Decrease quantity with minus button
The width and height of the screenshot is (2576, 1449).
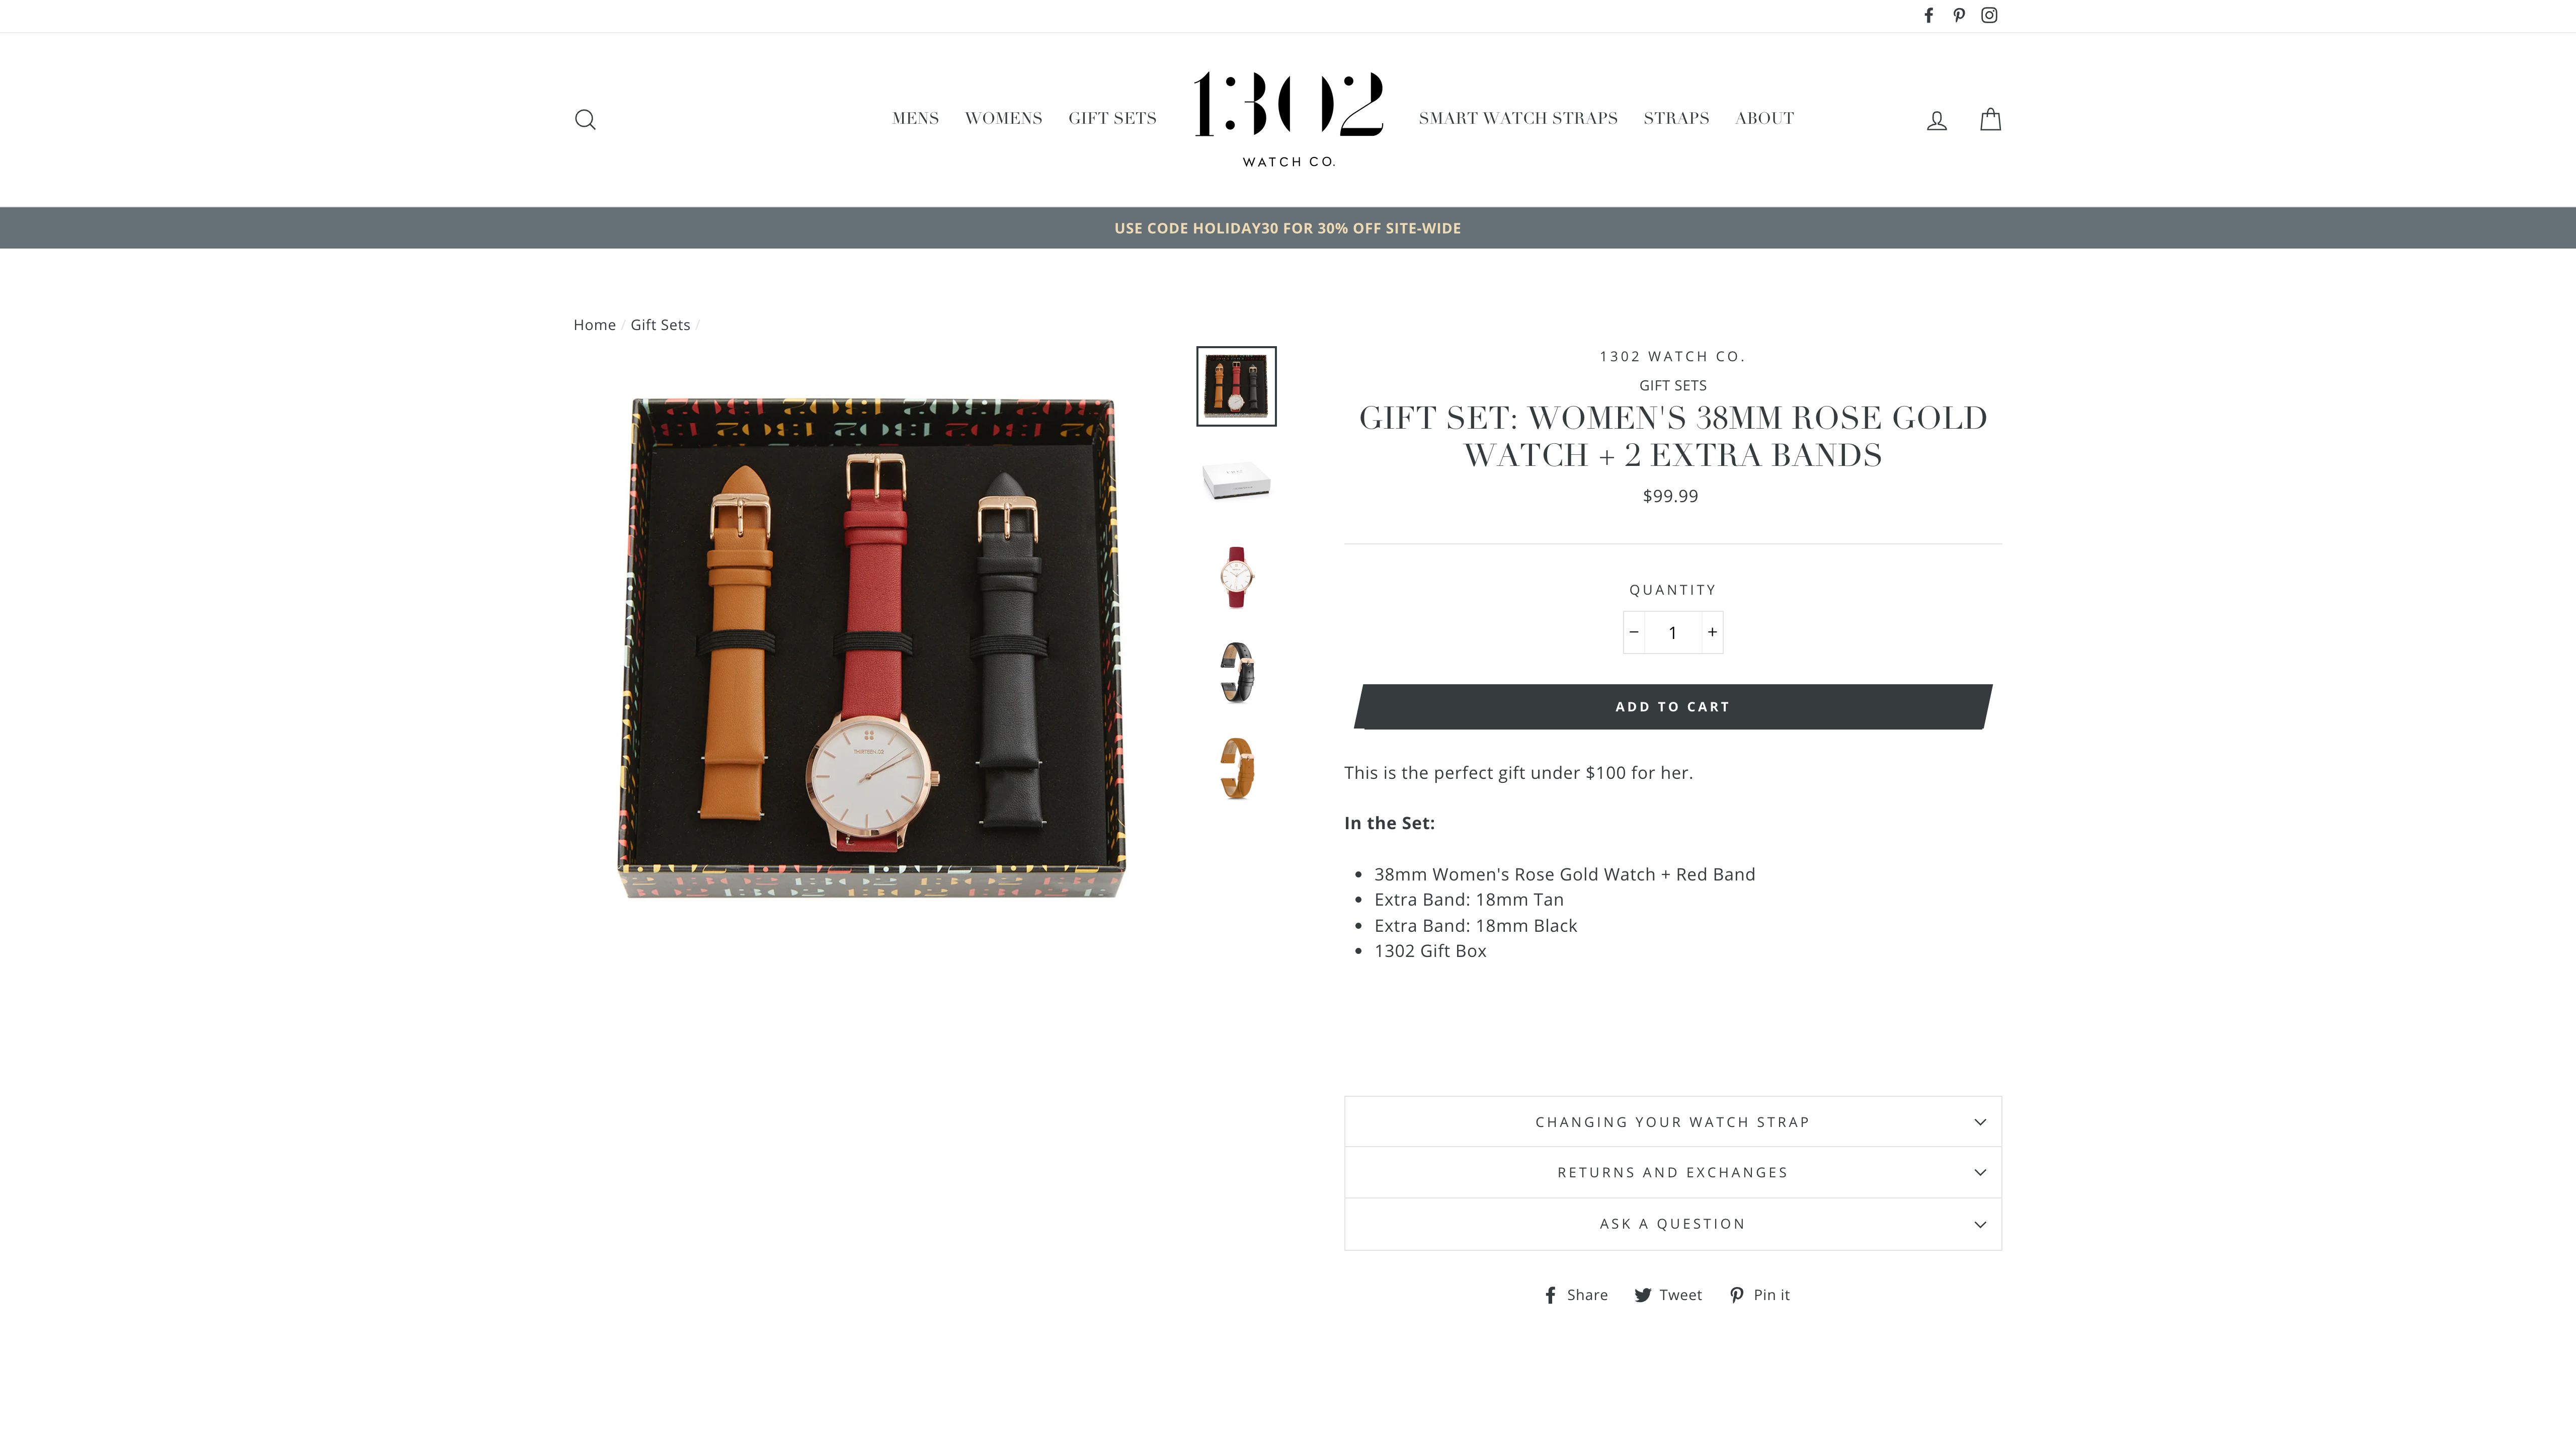1634,632
